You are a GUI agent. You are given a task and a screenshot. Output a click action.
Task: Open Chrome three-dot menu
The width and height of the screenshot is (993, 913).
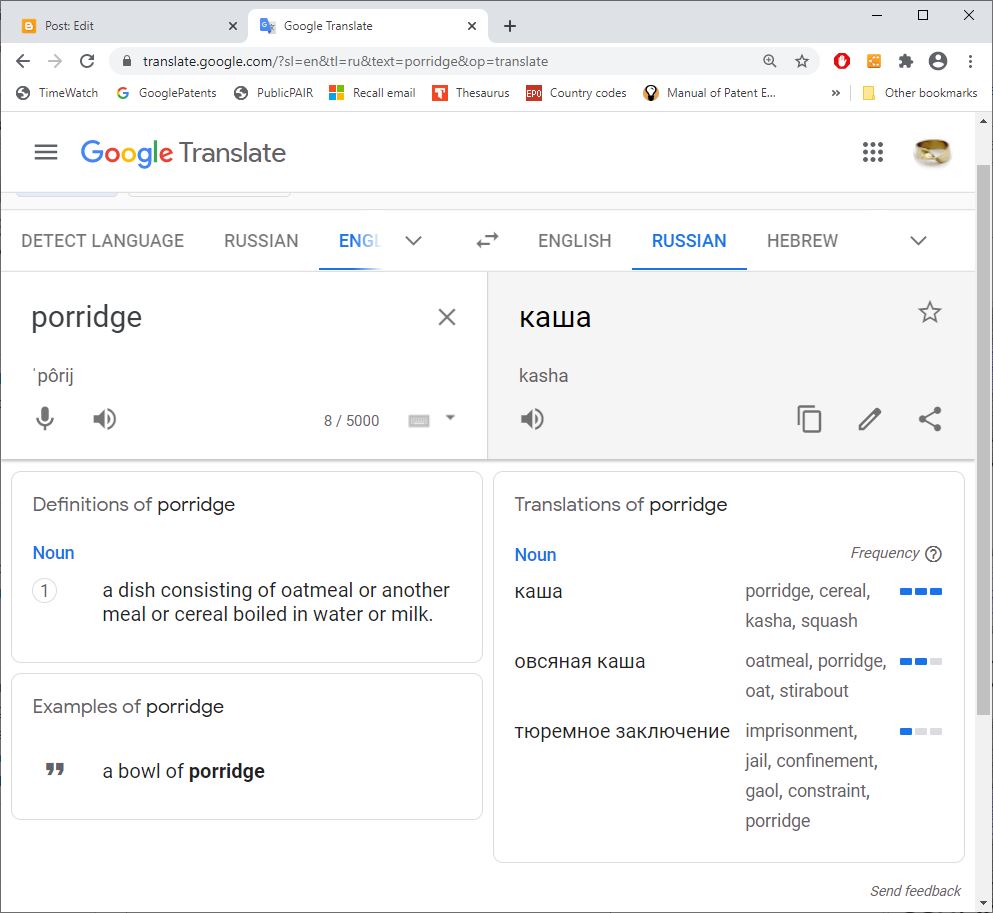click(x=970, y=61)
